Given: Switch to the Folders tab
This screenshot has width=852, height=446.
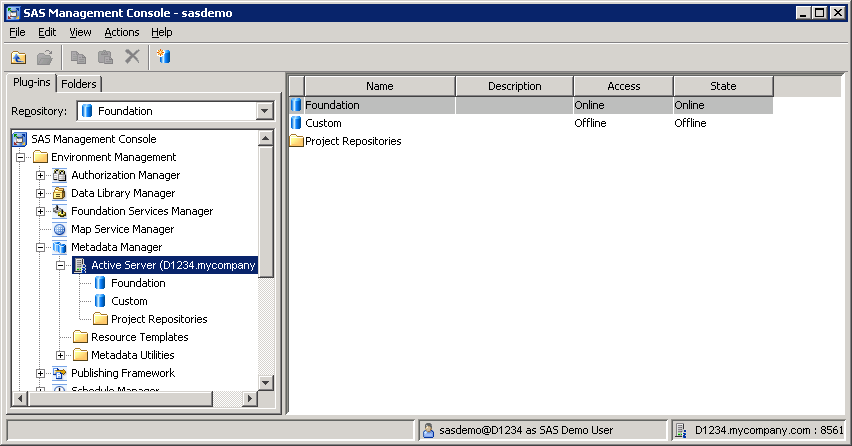Looking at the screenshot, I should [78, 84].
